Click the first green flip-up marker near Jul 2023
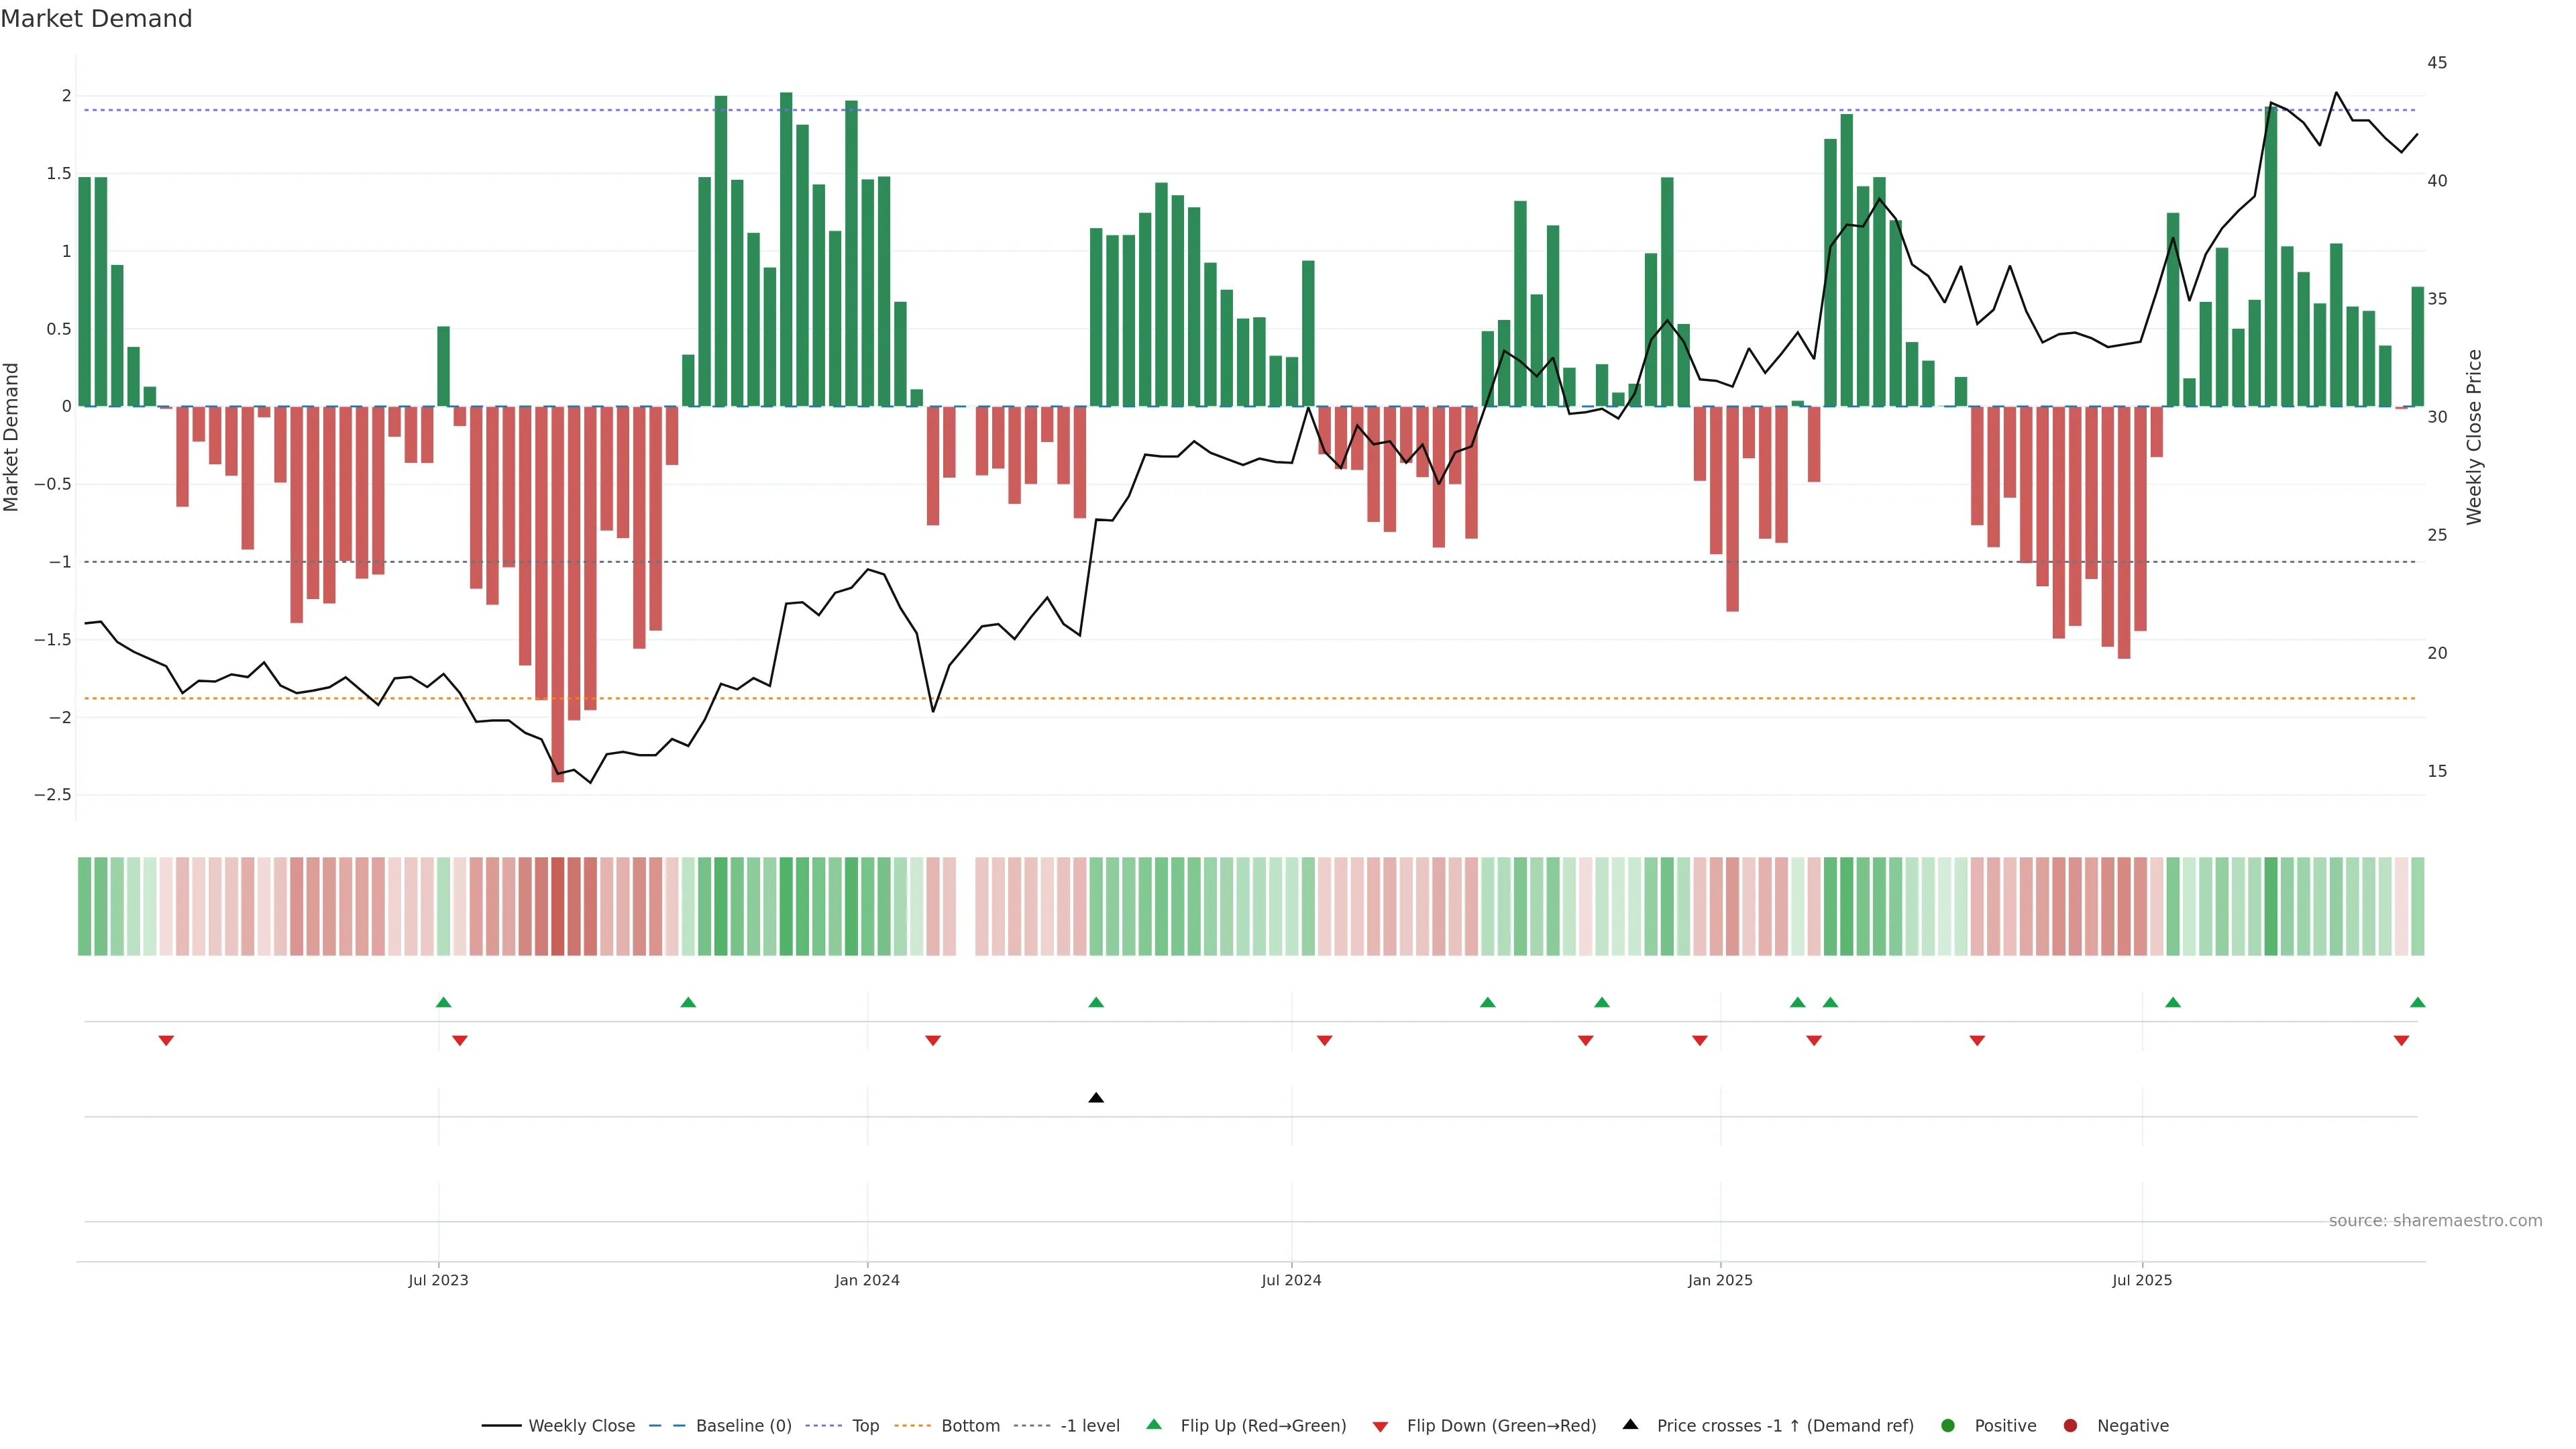This screenshot has width=2576, height=1449. (444, 1002)
